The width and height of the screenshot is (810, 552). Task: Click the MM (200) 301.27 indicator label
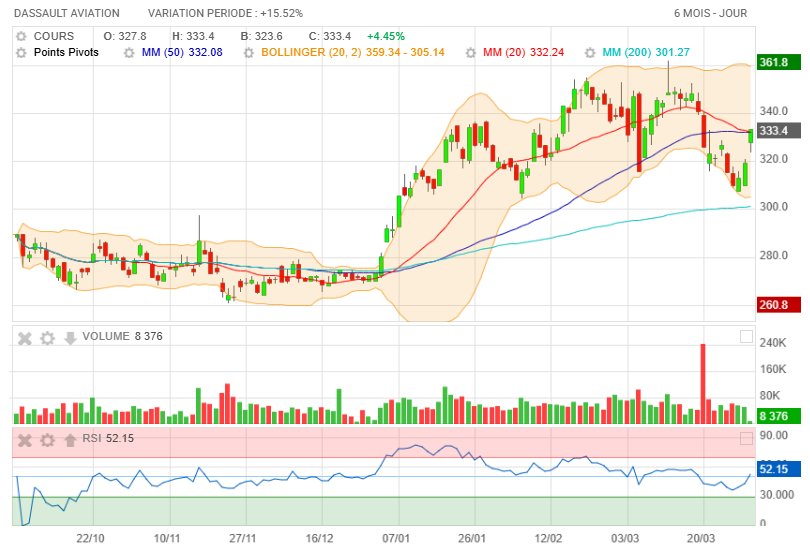tap(646, 52)
